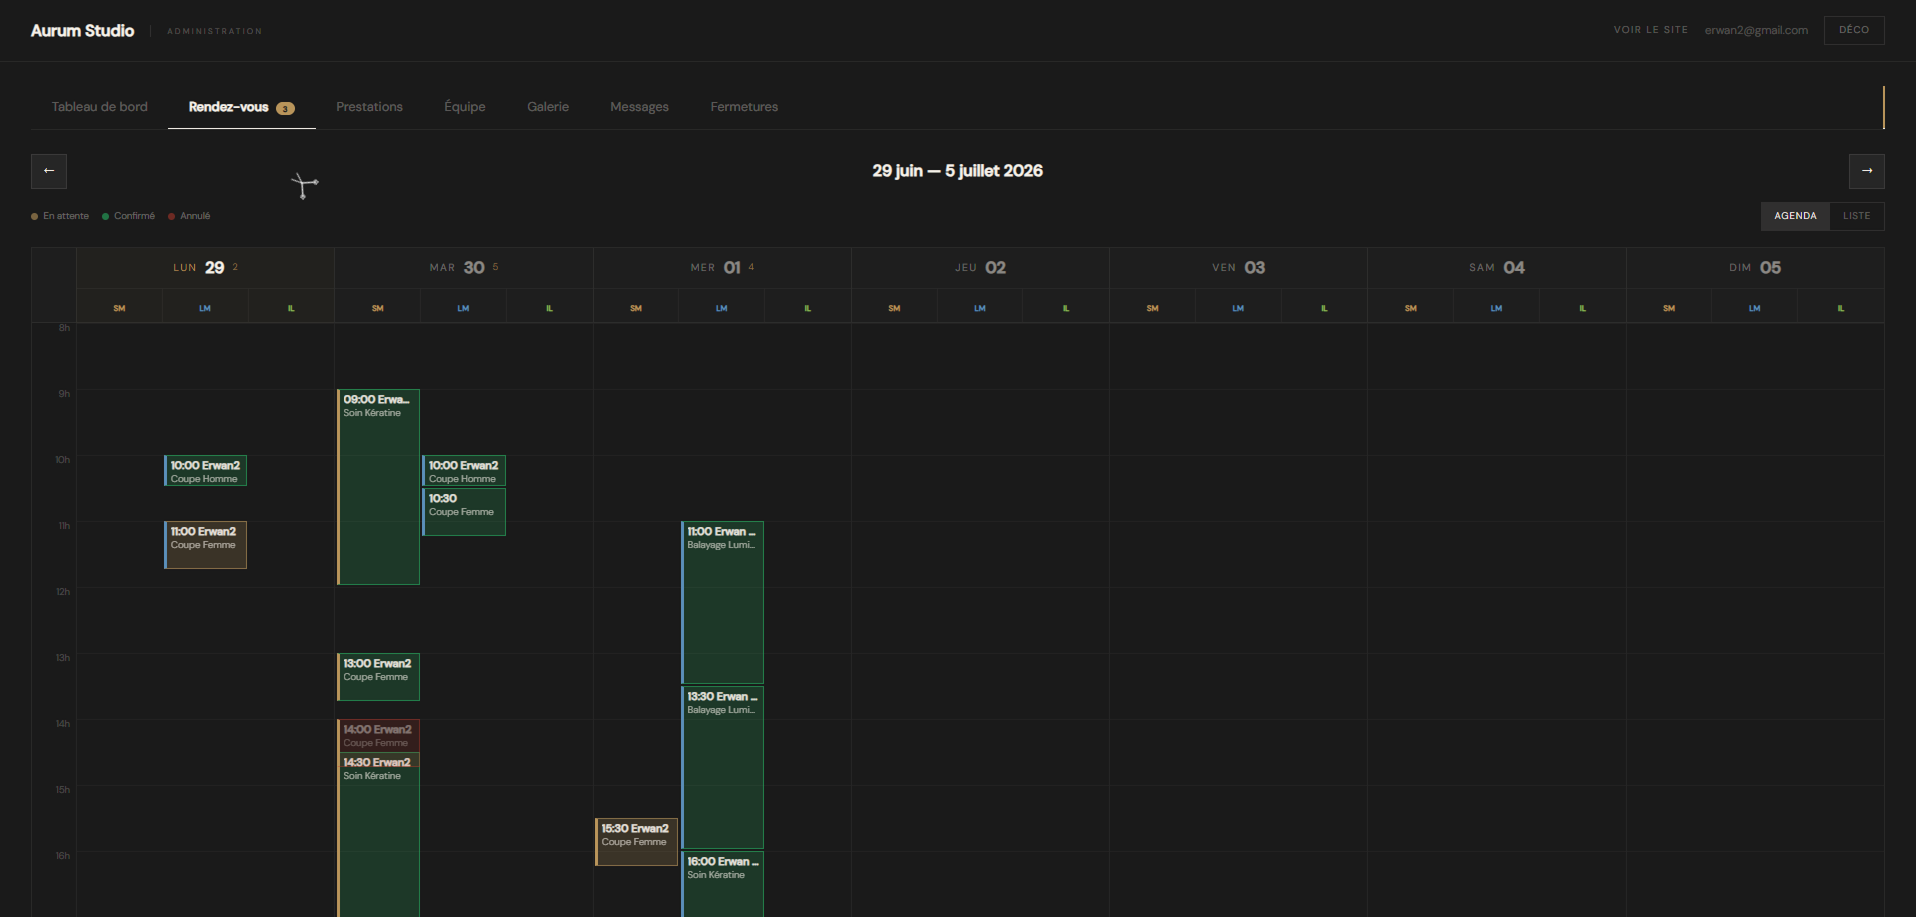The height and width of the screenshot is (917, 1916).
Task: Select the MER 01 day header
Action: (x=722, y=268)
